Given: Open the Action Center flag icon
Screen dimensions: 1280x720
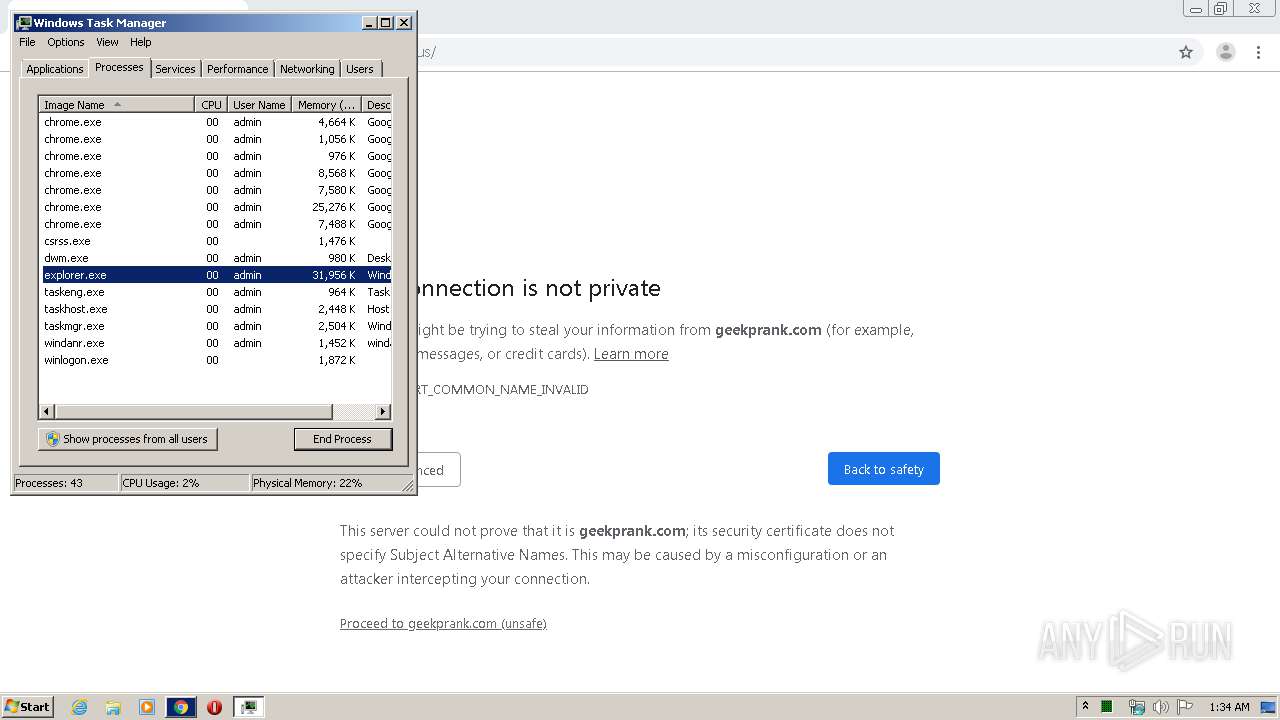Looking at the screenshot, I should pos(1185,707).
